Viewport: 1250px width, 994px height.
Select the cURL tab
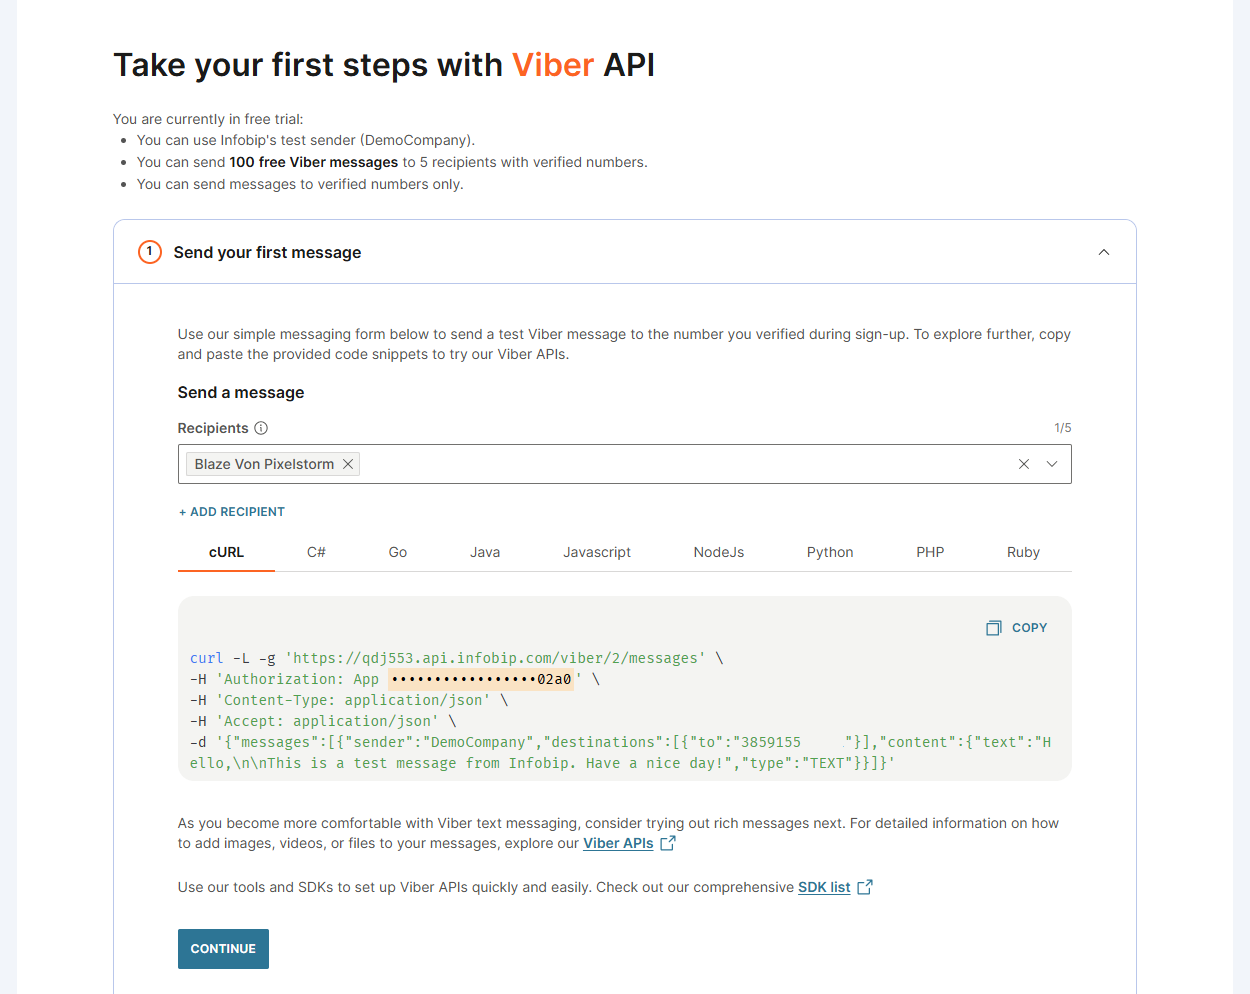pos(226,552)
